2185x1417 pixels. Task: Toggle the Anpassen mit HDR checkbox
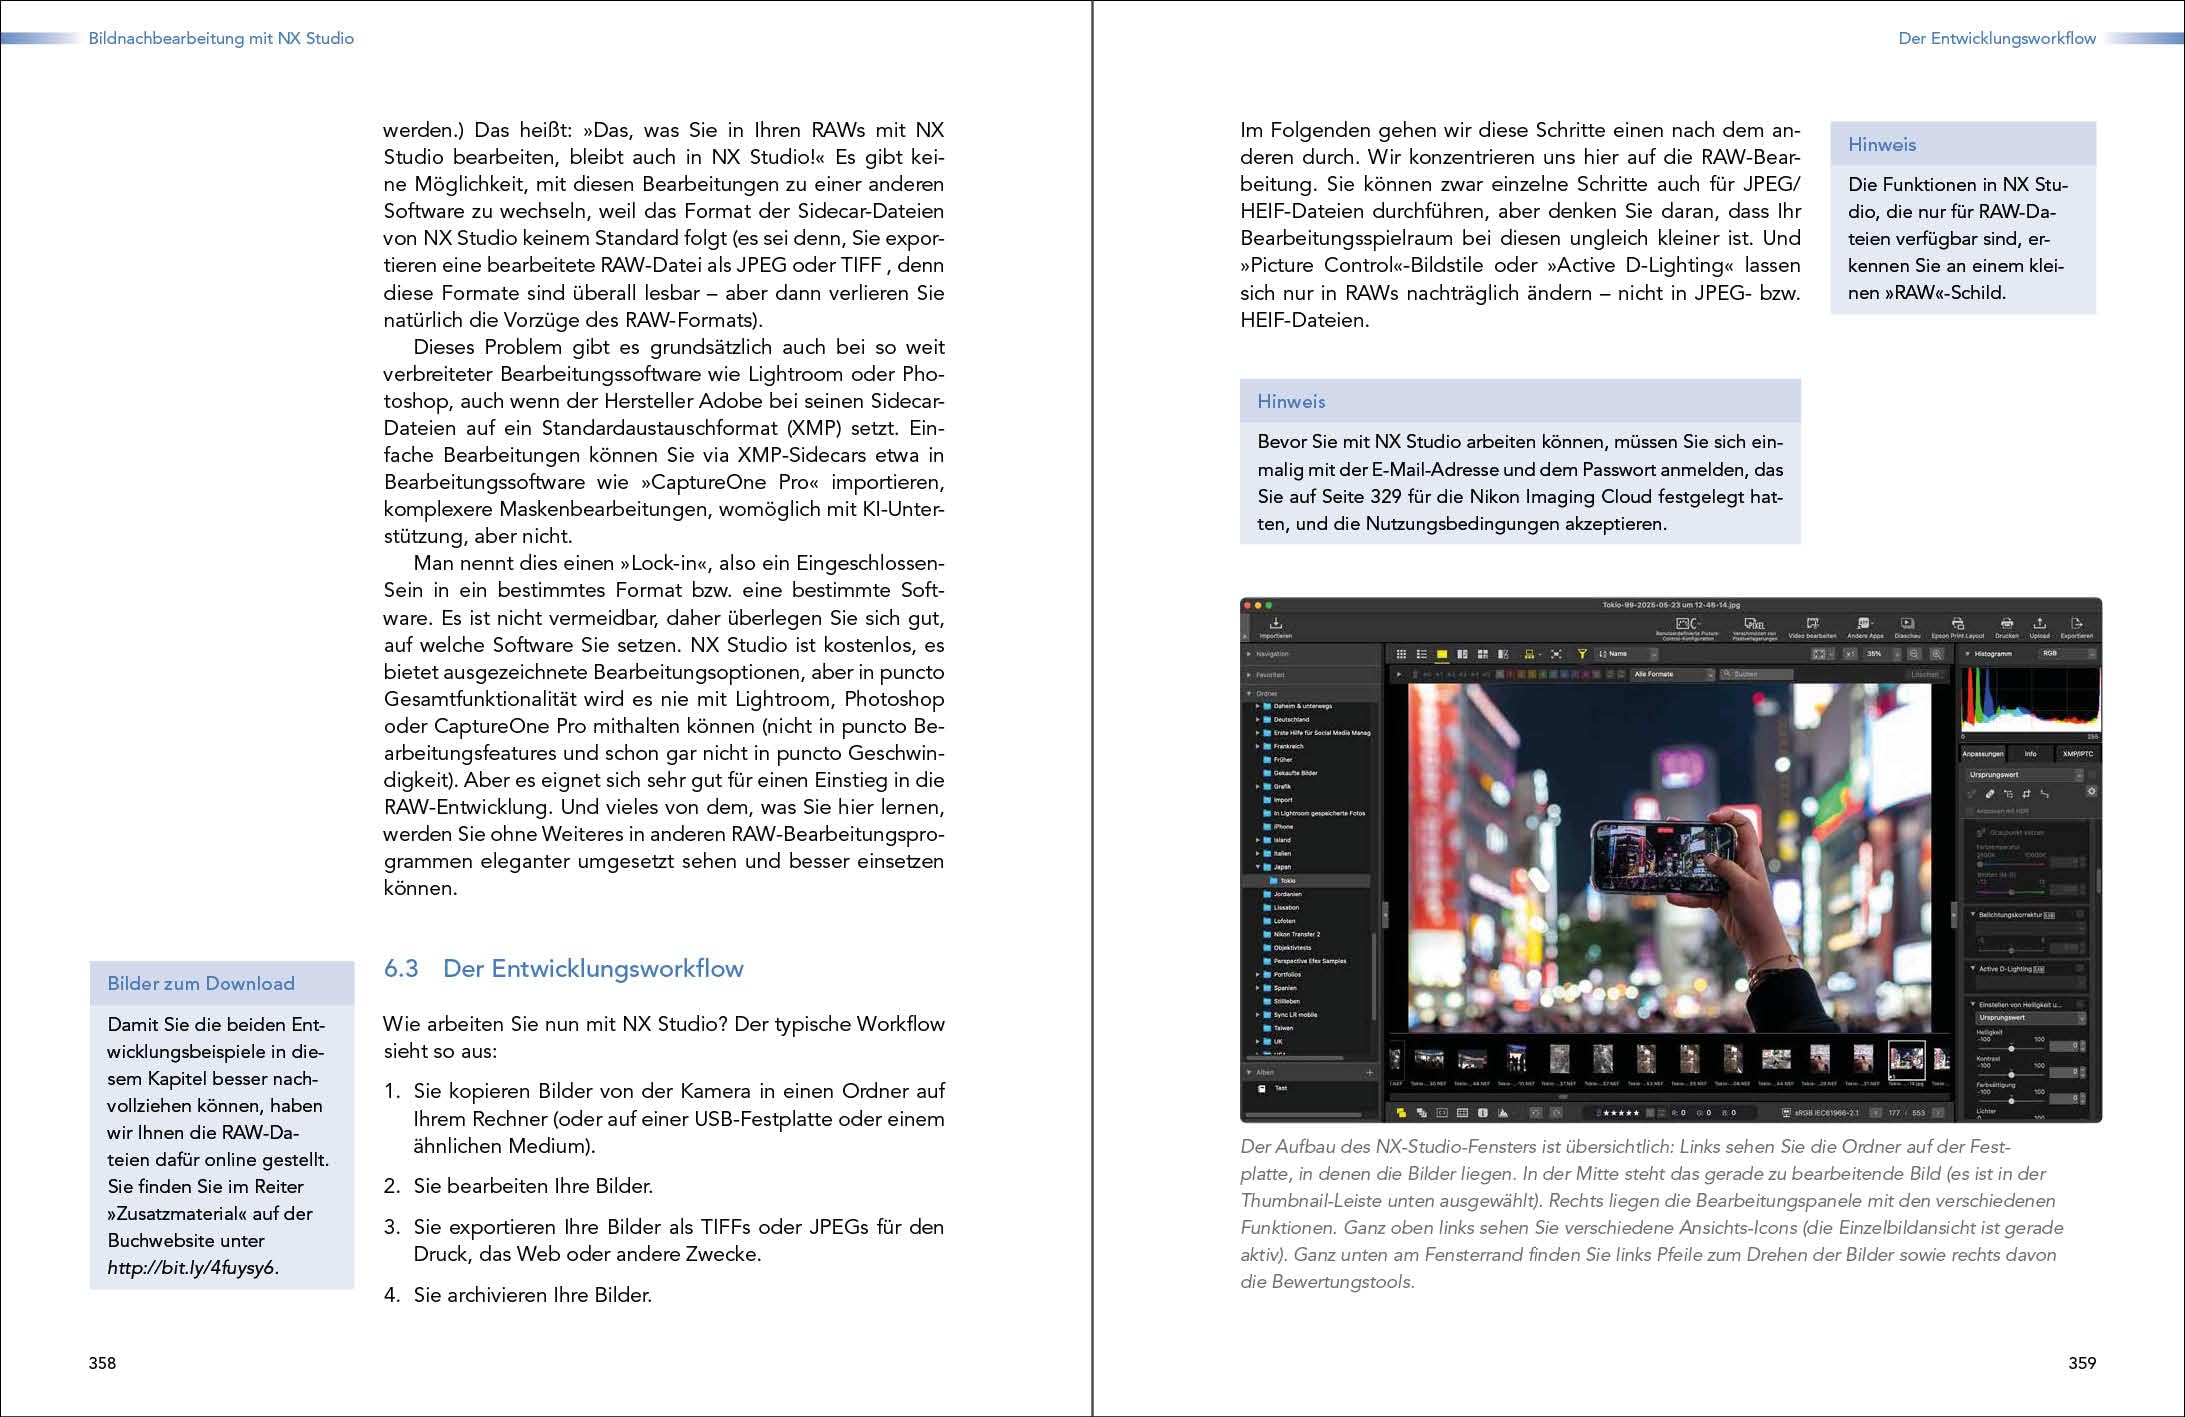coord(1969,811)
